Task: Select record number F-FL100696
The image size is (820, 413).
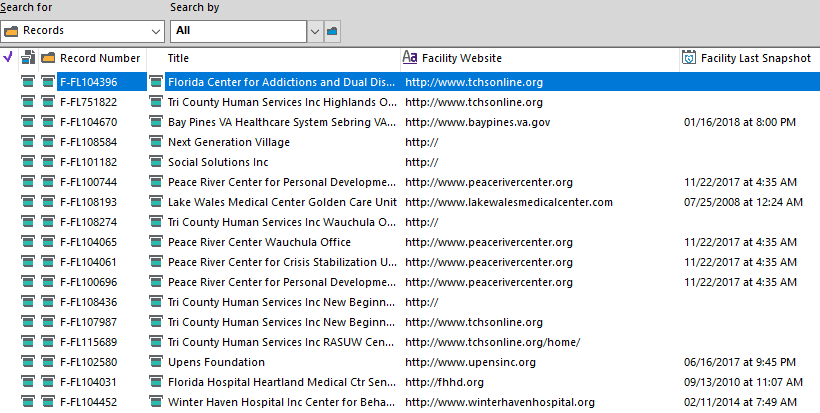Action: [88, 282]
